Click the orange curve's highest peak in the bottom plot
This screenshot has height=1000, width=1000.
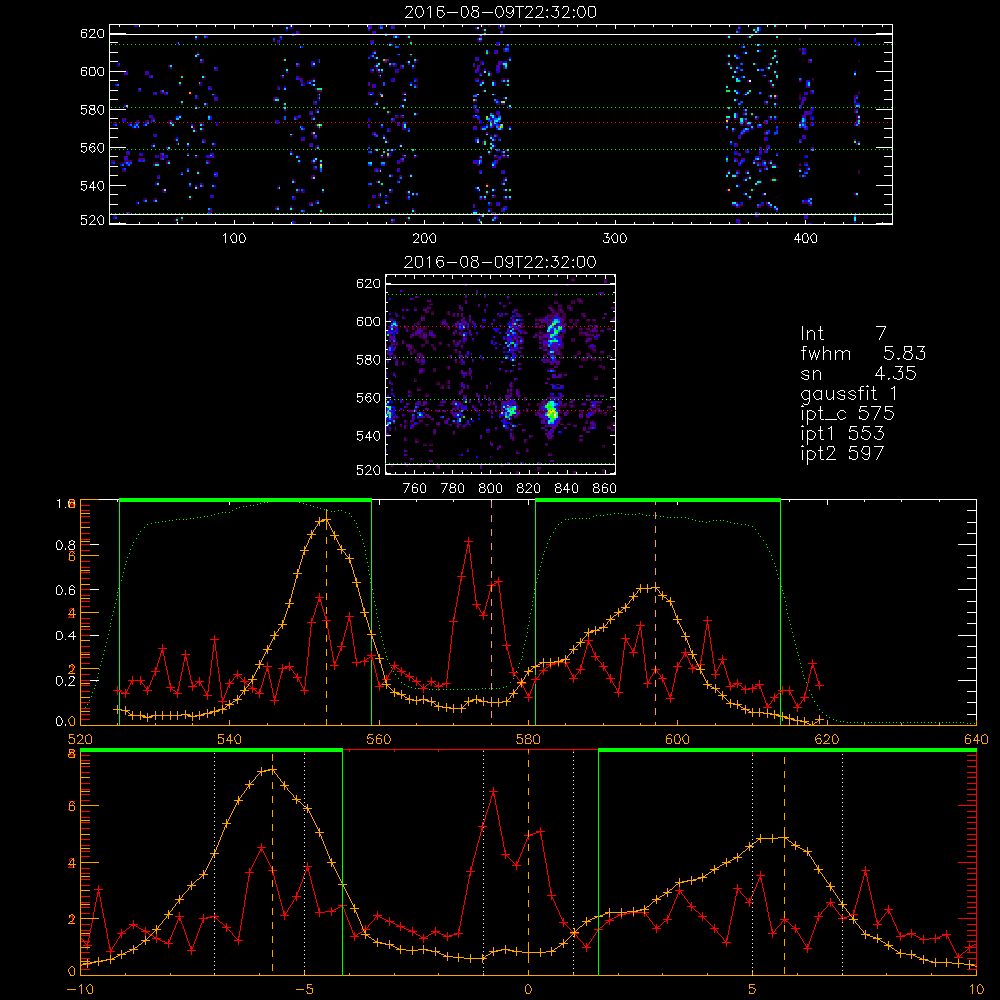coord(272,770)
